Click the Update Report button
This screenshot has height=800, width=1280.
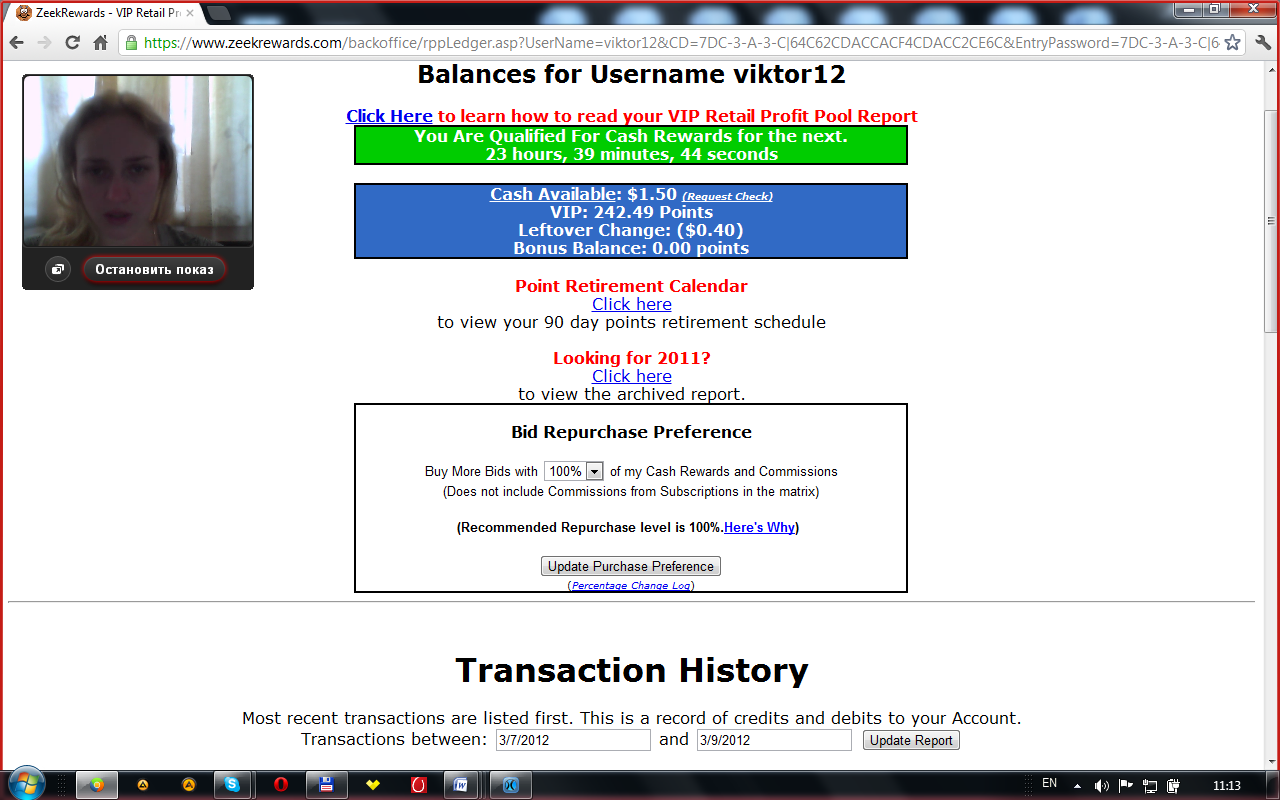911,740
